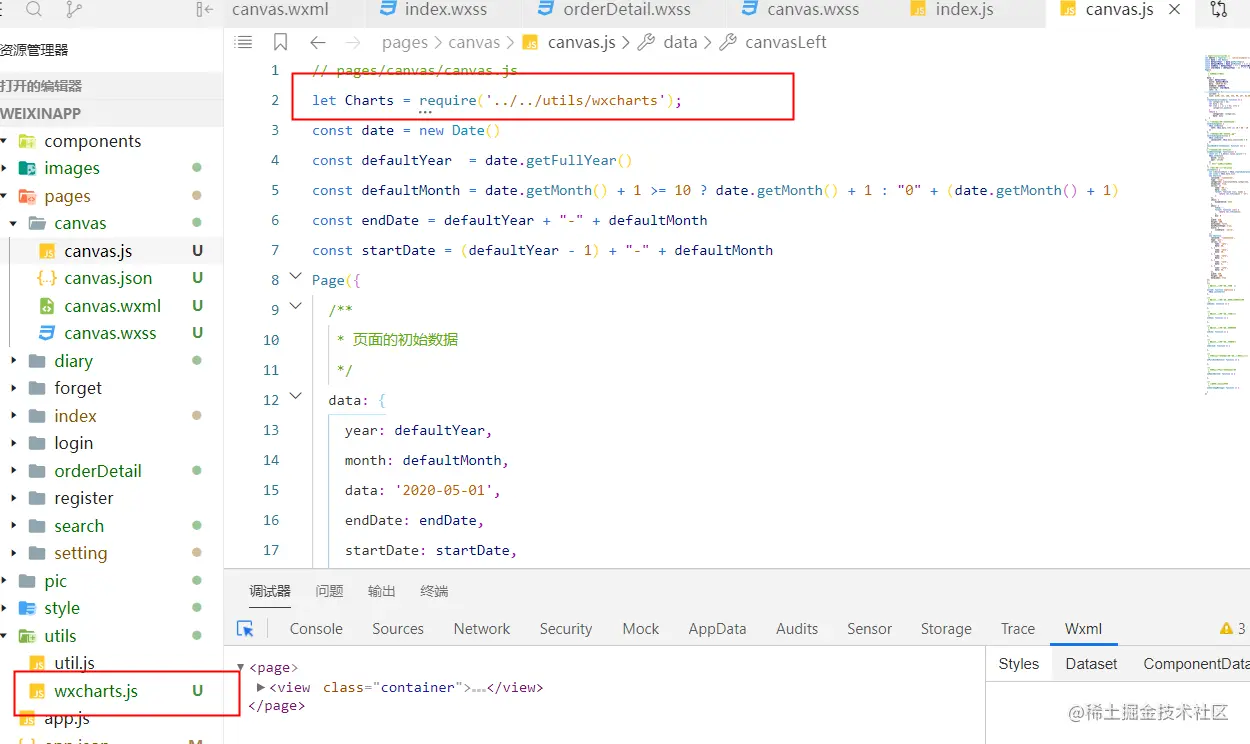
Task: Open the Audits devtools tab
Action: (797, 629)
